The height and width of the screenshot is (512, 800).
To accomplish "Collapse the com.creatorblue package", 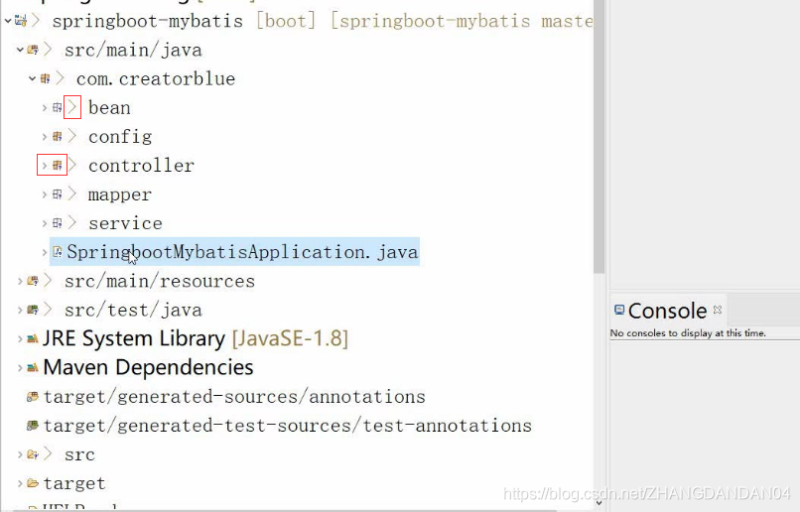I will (x=32, y=79).
